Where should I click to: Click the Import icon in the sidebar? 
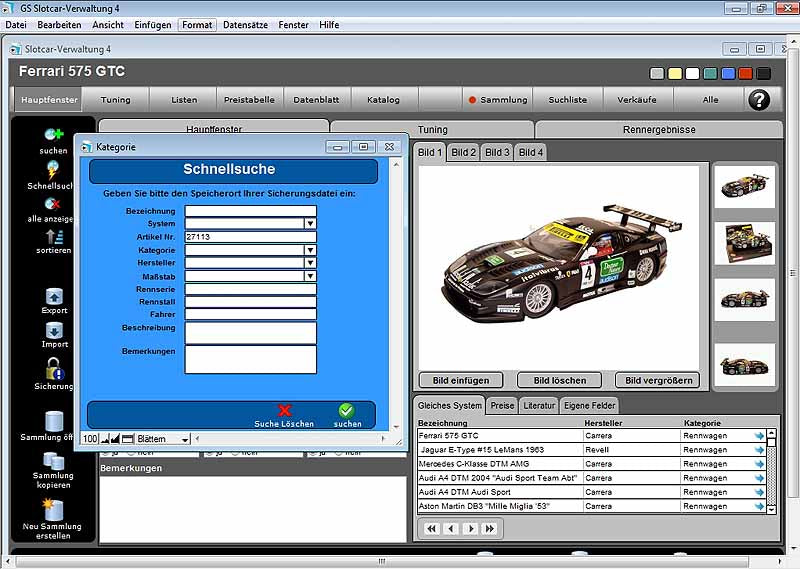pos(54,330)
